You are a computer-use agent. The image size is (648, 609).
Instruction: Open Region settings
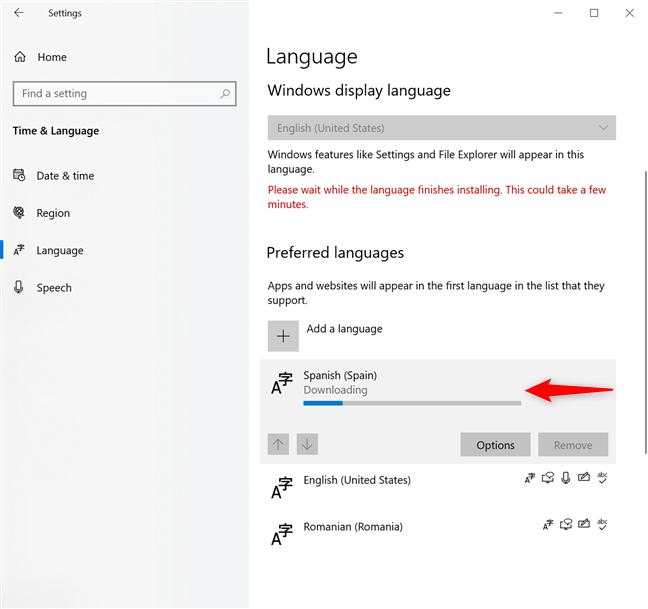pos(53,213)
